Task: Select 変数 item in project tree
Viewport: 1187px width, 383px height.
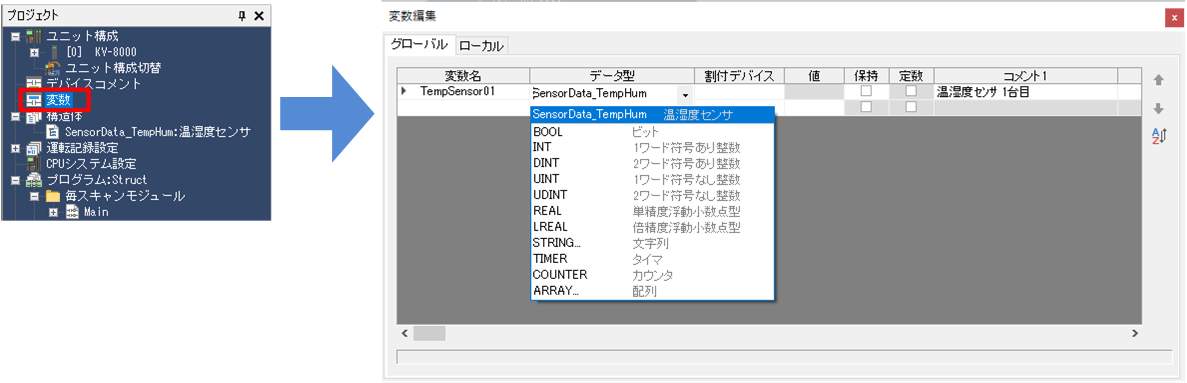Action: (59, 99)
